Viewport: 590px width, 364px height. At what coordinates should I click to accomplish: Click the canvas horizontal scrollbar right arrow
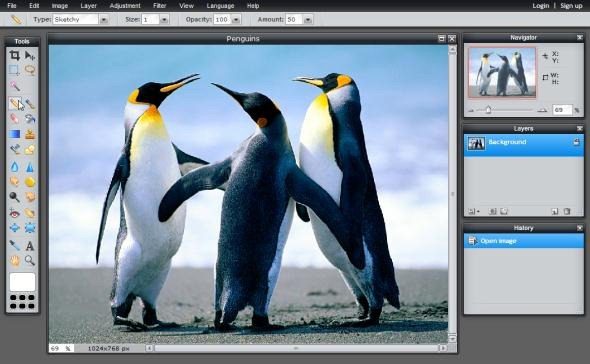[x=443, y=349]
